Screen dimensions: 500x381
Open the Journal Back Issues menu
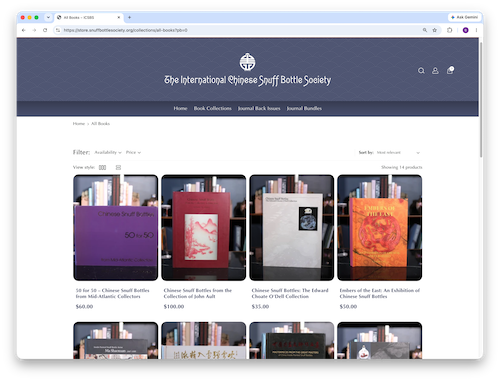[259, 108]
